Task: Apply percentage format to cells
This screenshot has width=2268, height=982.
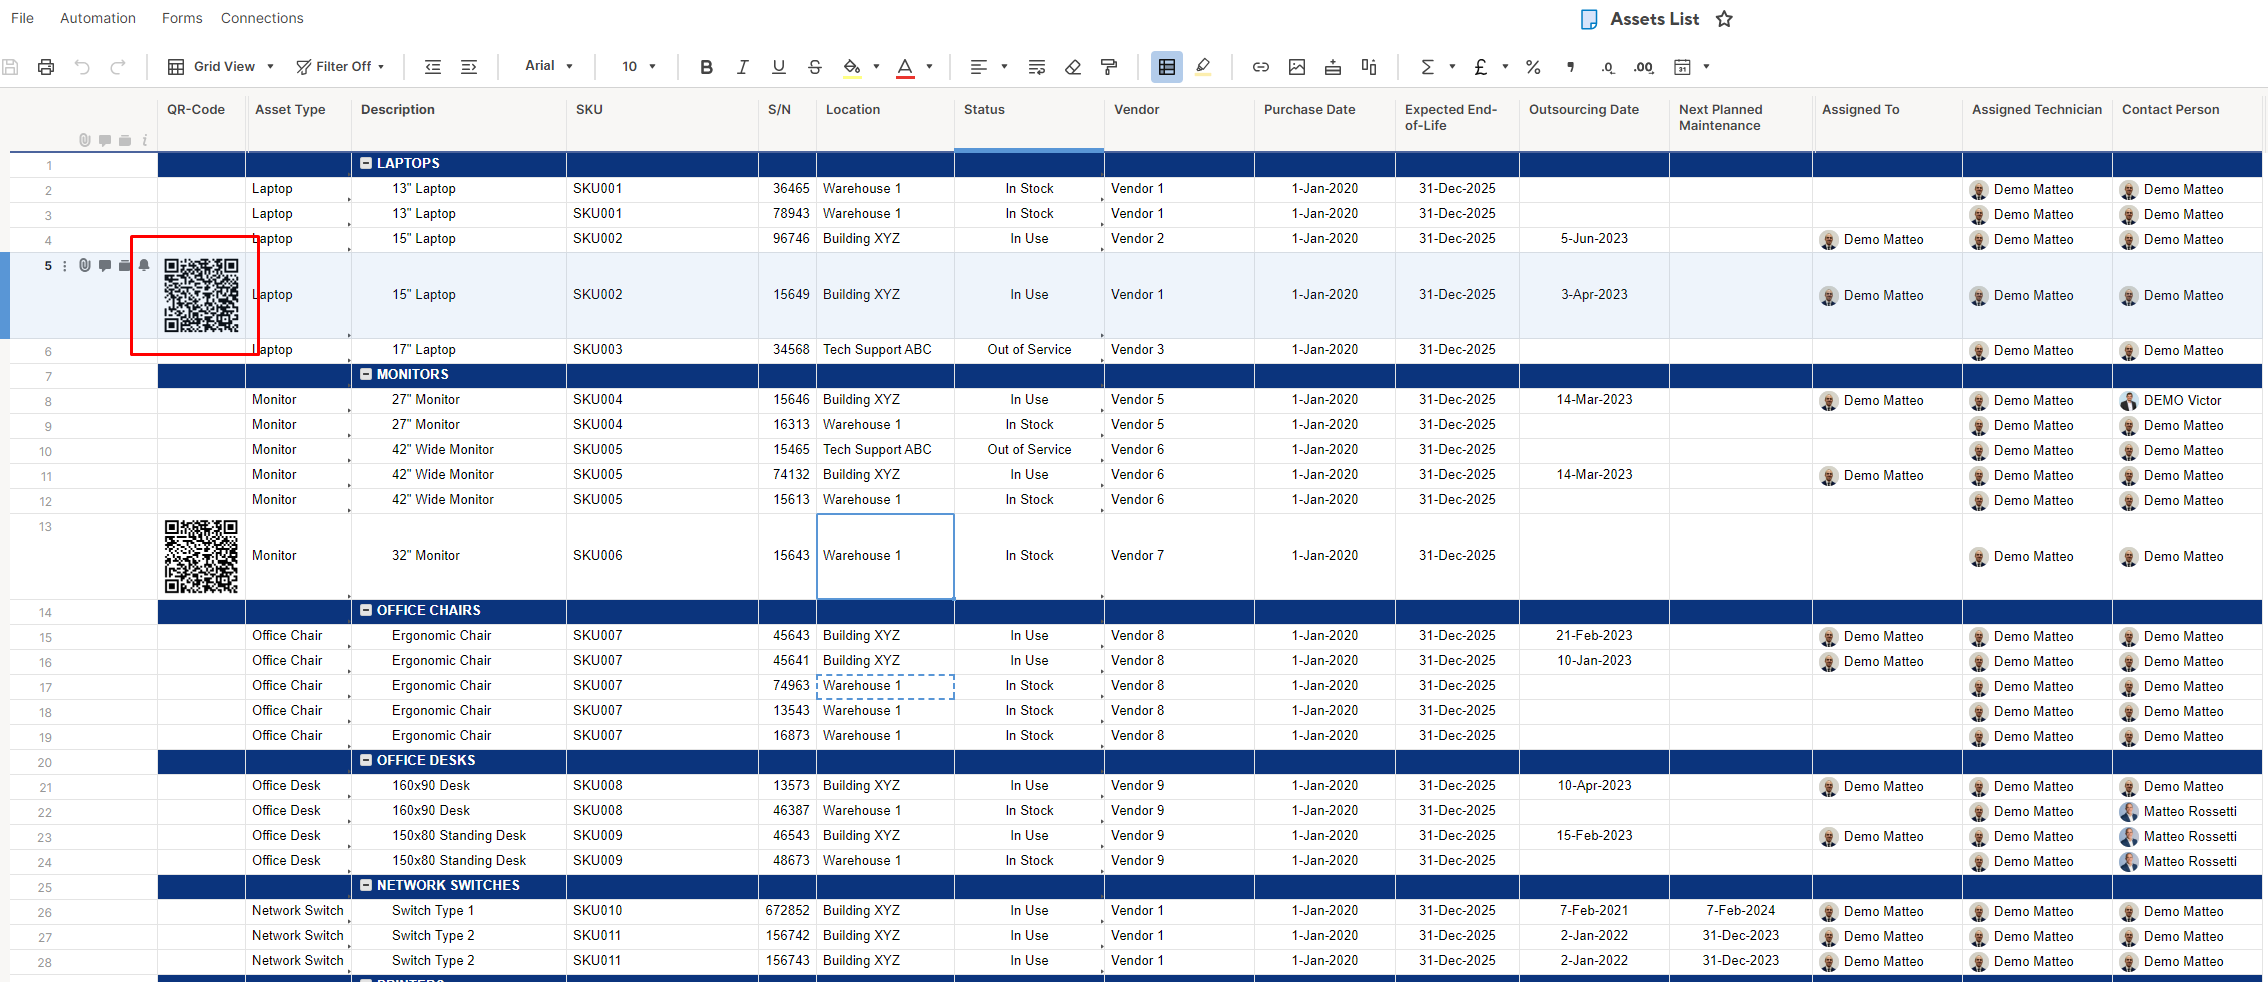Action: pyautogui.click(x=1533, y=67)
